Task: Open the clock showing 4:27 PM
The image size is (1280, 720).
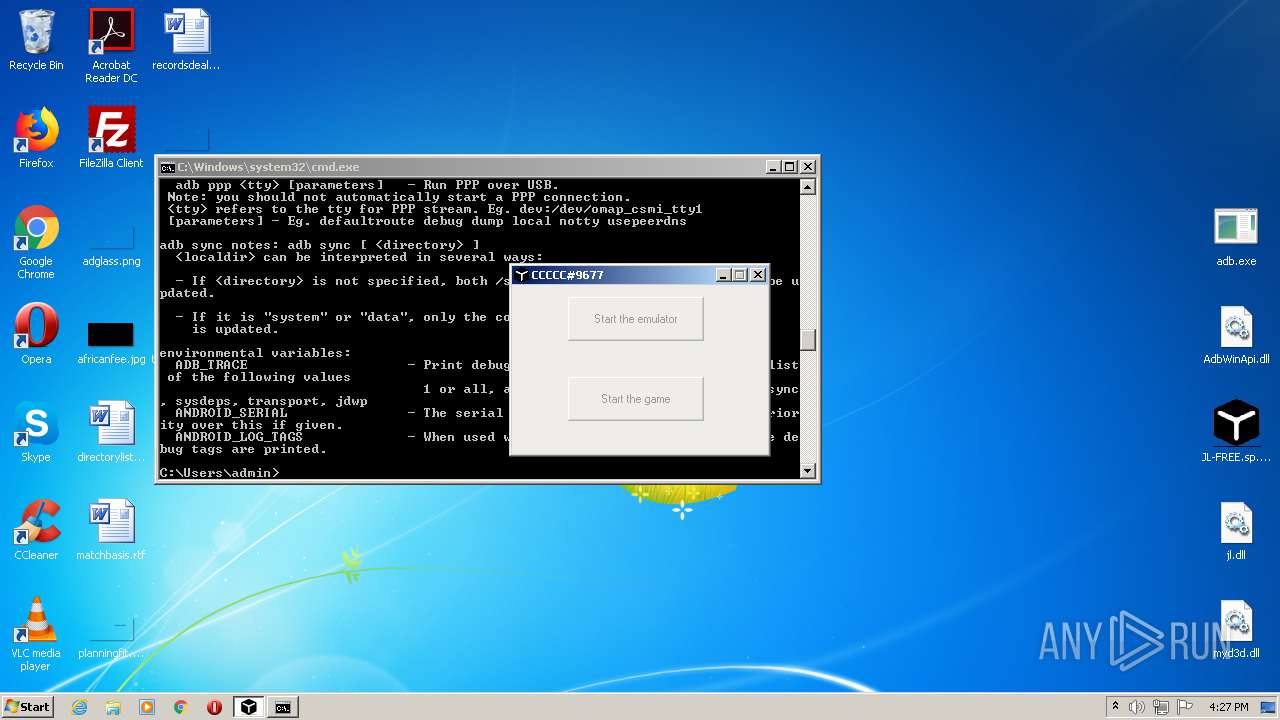Action: pos(1229,707)
